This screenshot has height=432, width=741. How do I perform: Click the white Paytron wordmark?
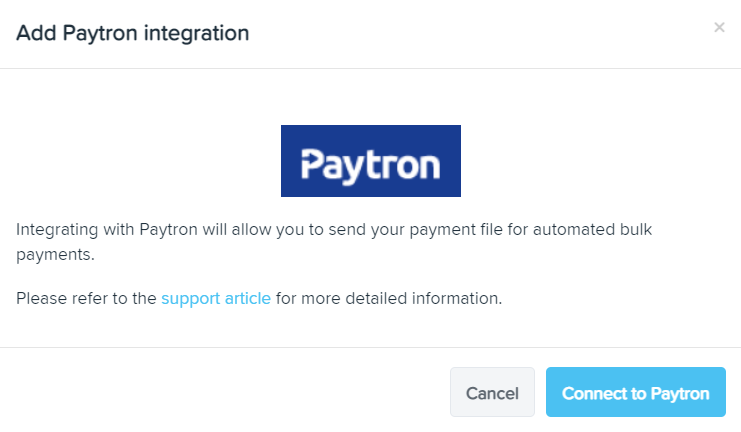[371, 165]
